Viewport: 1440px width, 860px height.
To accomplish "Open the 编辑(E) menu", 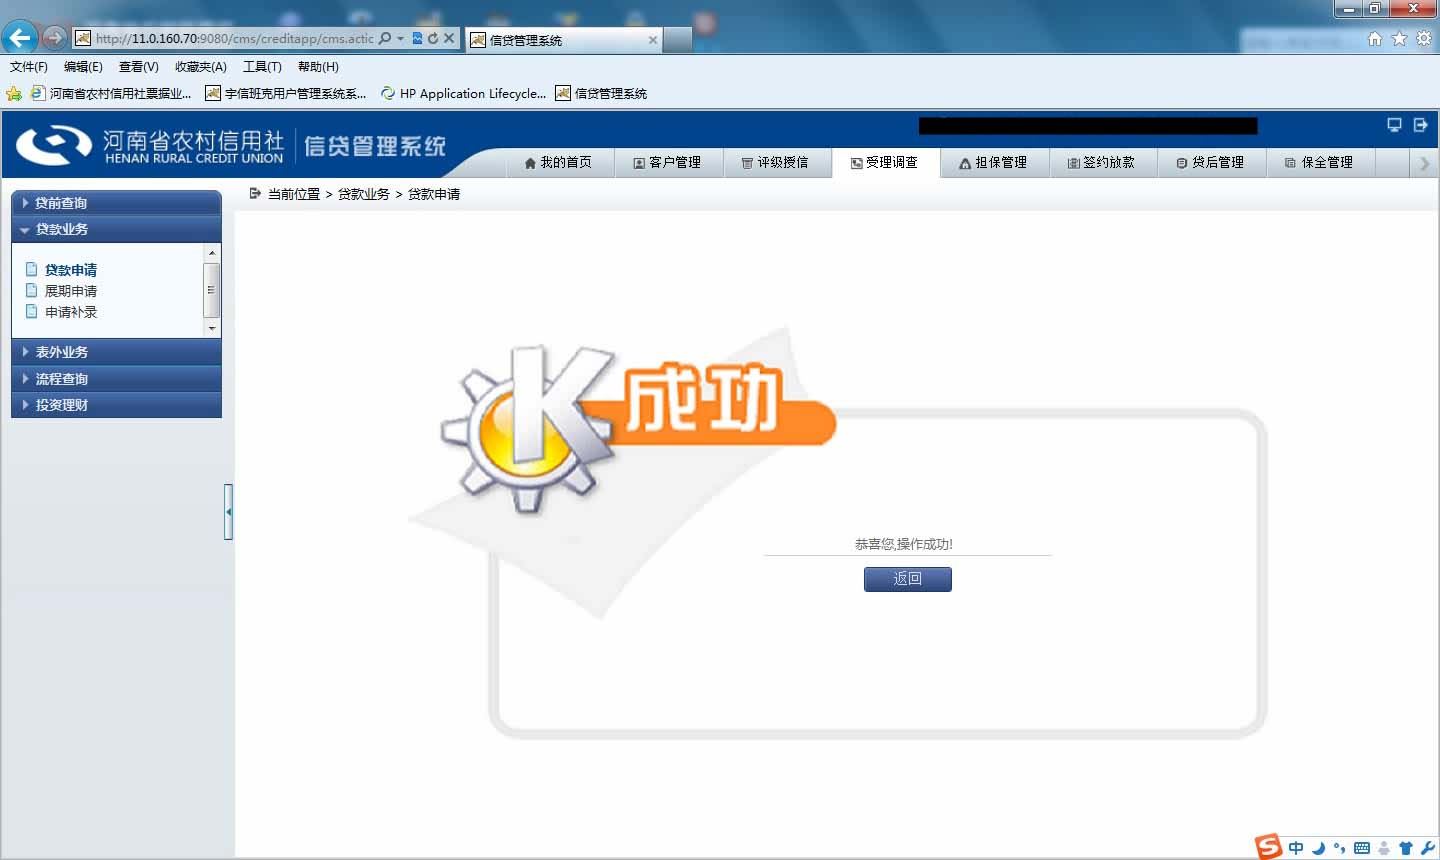I will click(x=83, y=67).
